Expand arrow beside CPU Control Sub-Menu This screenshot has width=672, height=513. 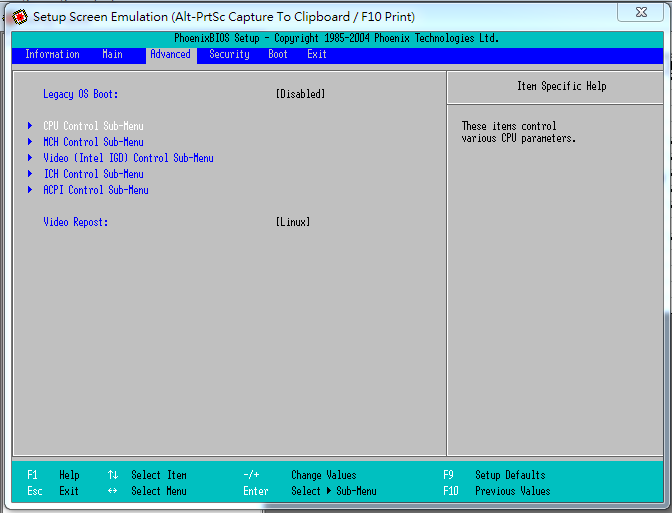(x=30, y=126)
